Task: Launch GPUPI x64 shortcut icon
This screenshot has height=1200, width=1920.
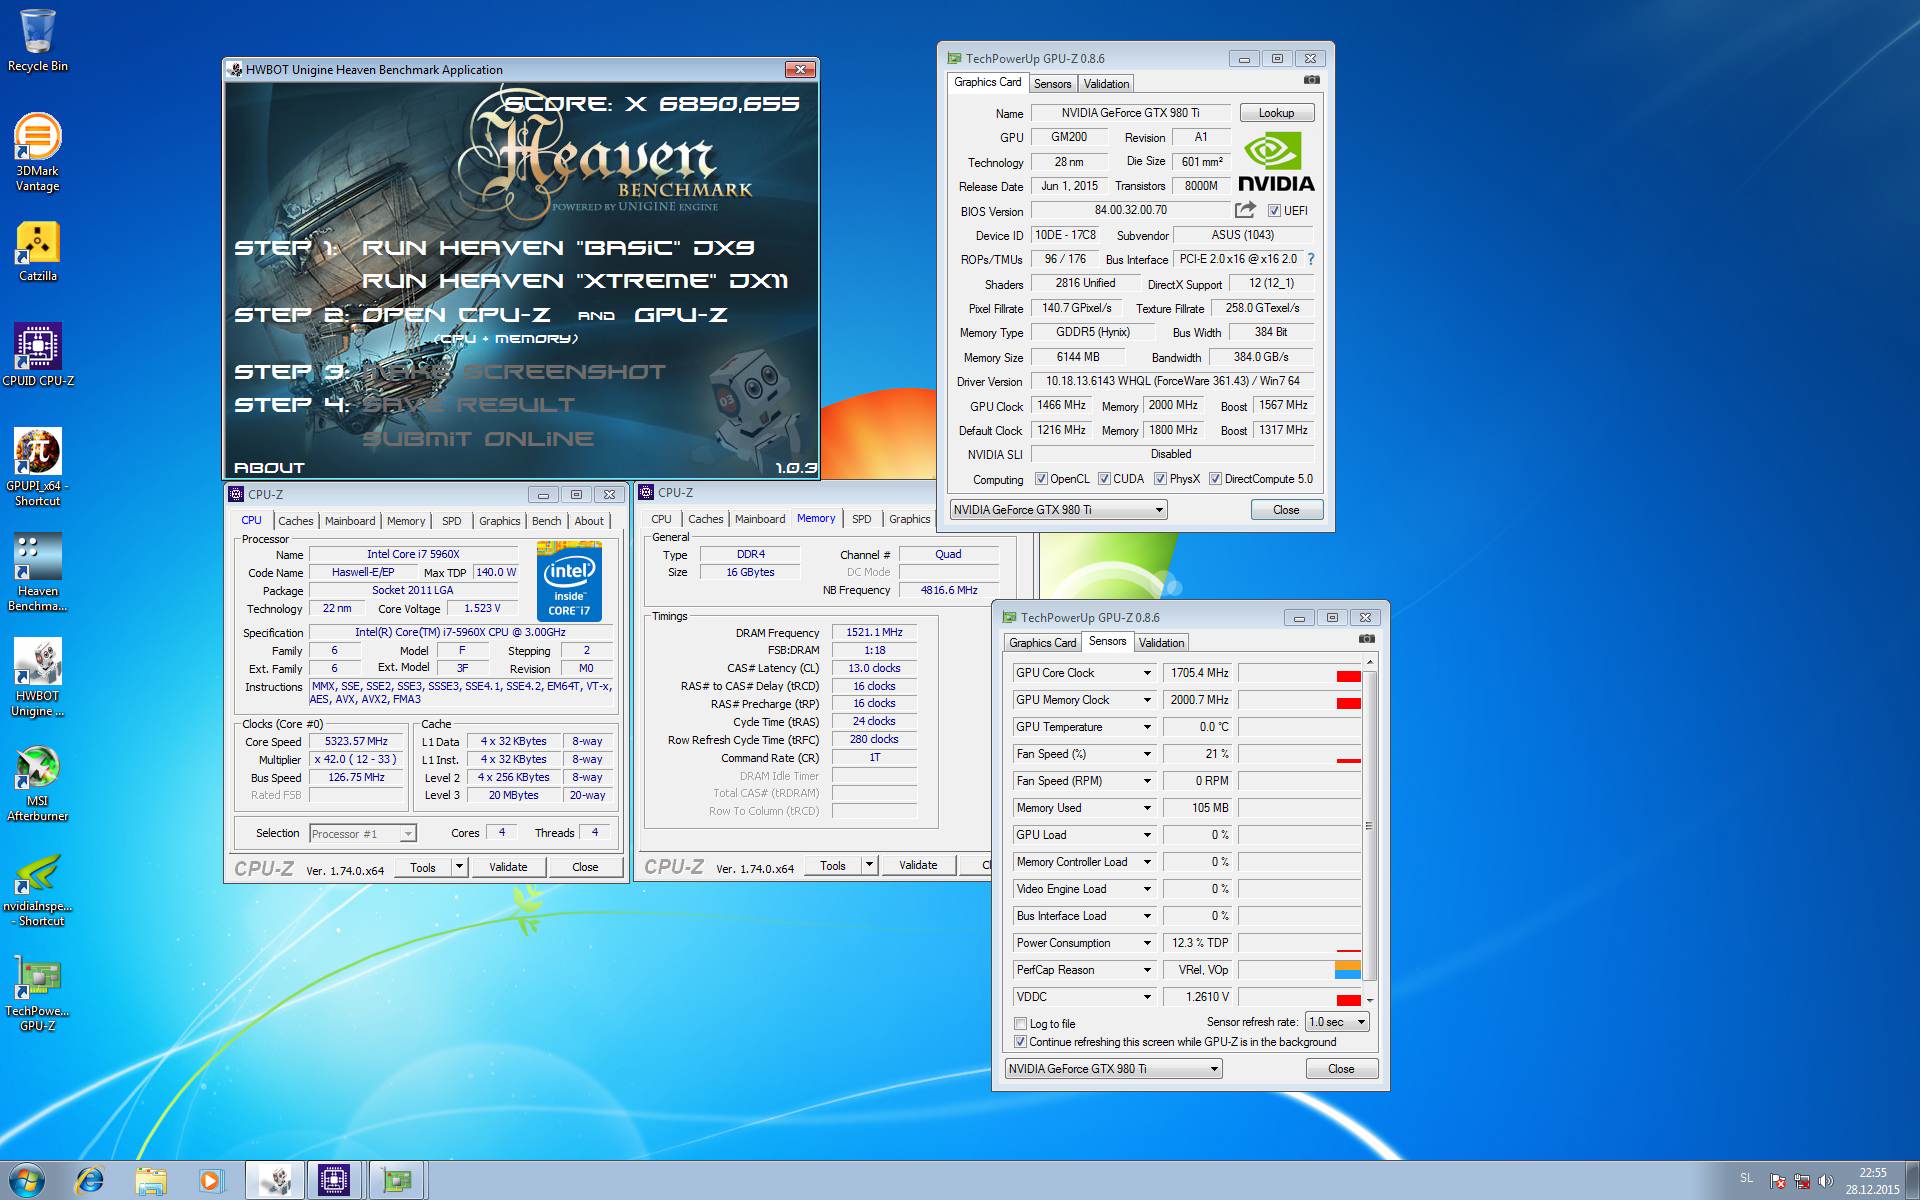Action: (38, 466)
